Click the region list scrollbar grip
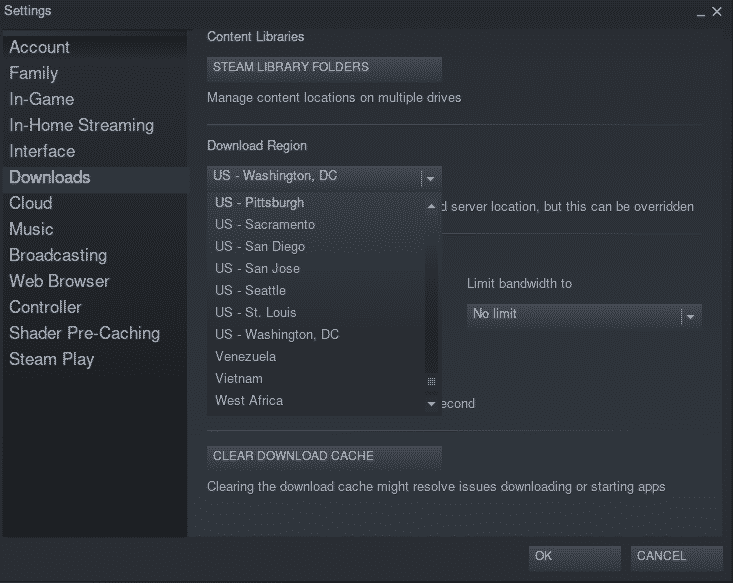 pyautogui.click(x=432, y=381)
